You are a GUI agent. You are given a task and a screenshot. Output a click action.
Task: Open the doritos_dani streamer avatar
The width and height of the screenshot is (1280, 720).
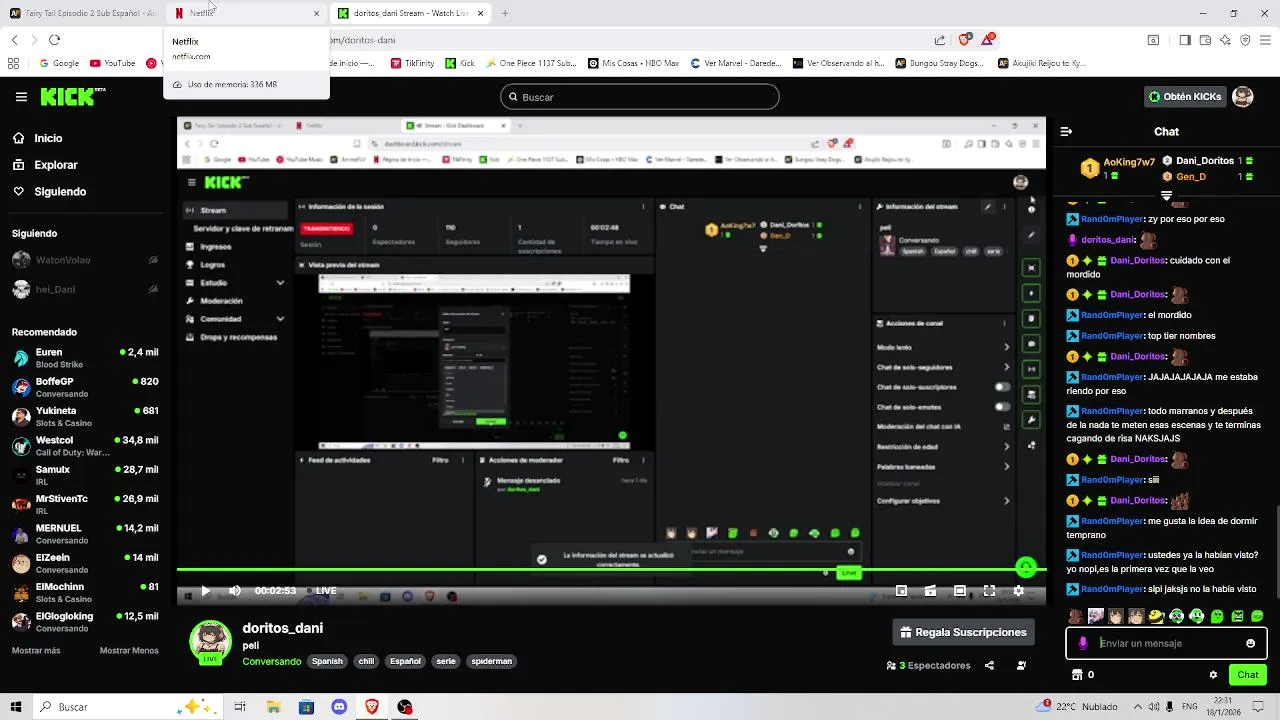pos(211,642)
